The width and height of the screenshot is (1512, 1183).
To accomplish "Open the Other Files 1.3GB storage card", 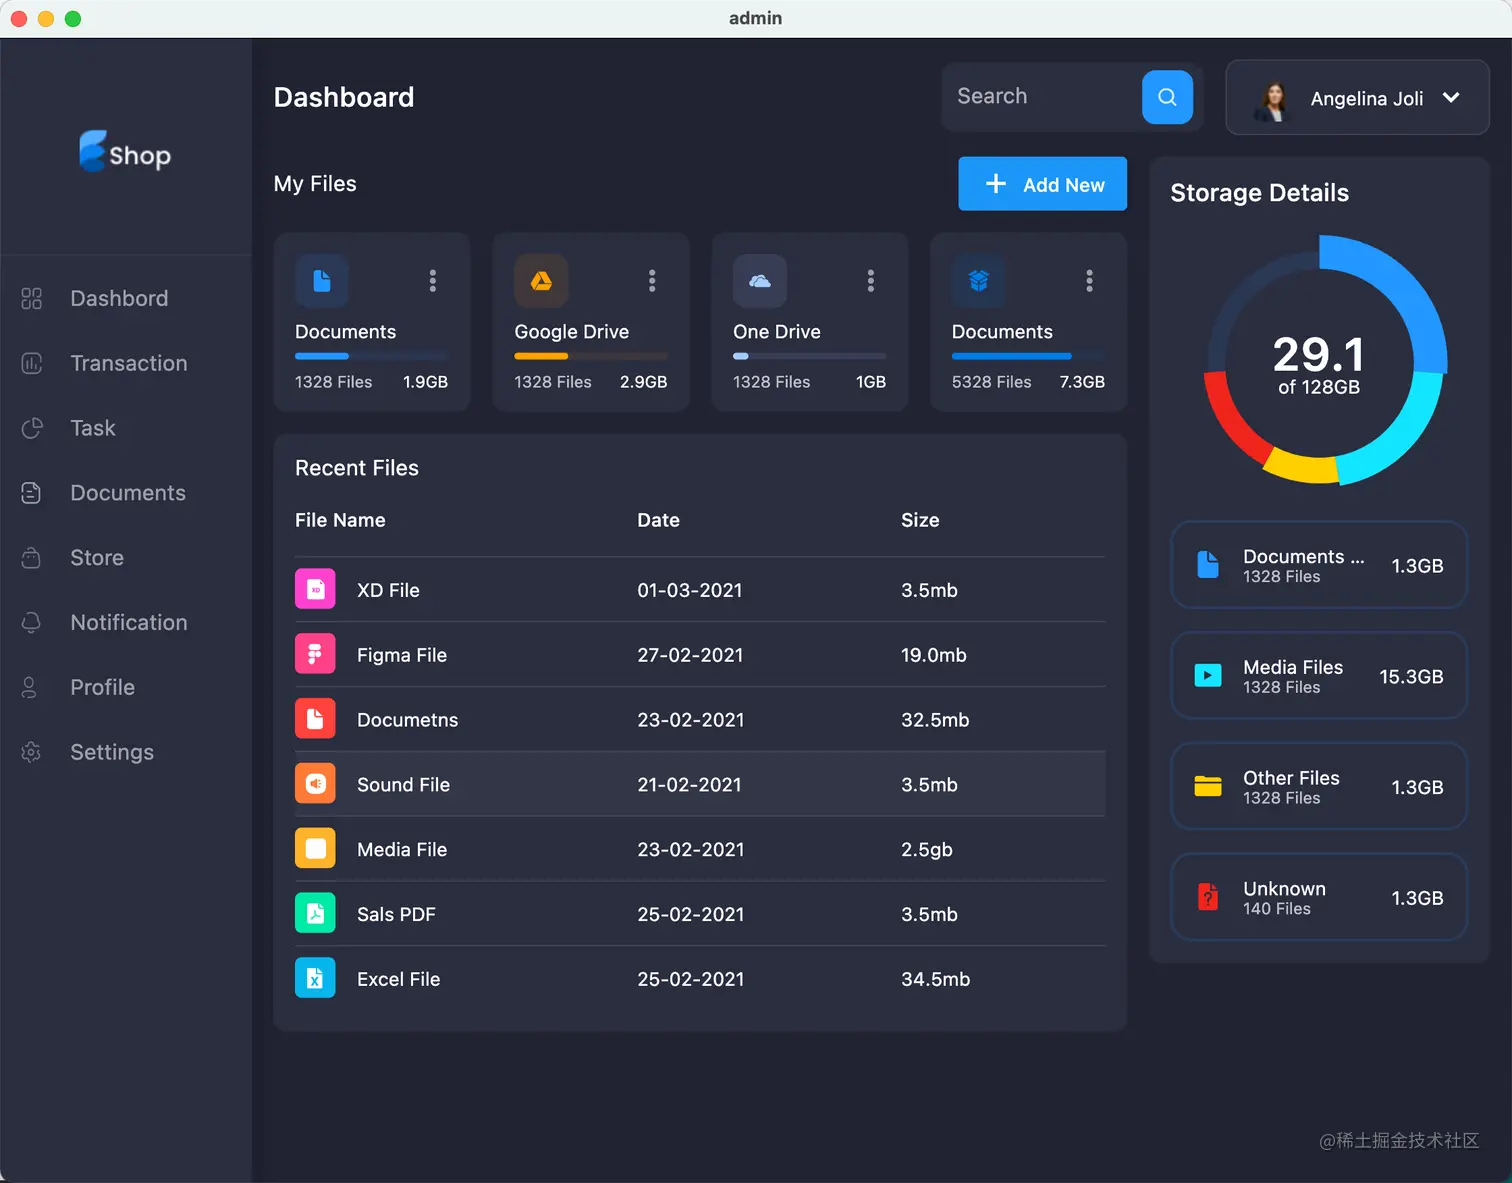I will (1318, 787).
